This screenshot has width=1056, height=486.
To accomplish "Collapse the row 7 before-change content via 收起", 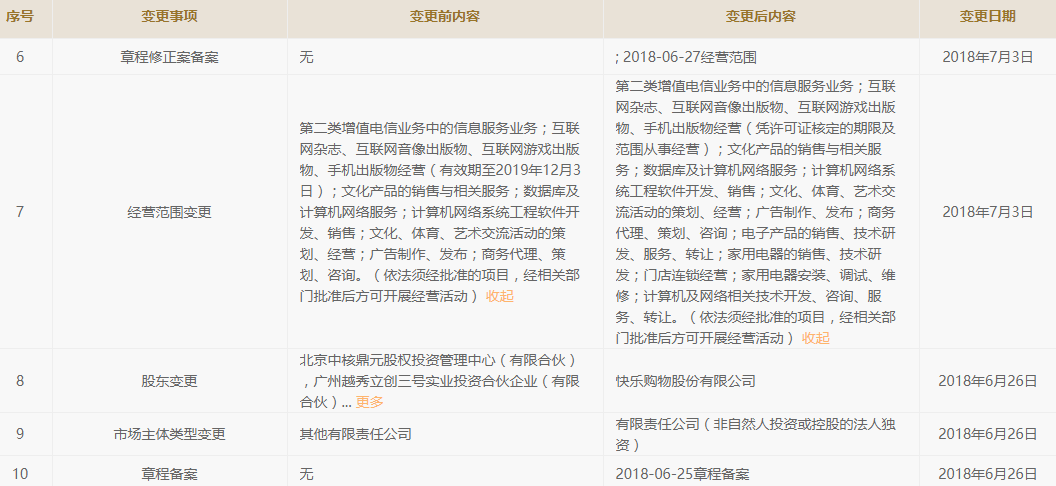I will pos(500,296).
